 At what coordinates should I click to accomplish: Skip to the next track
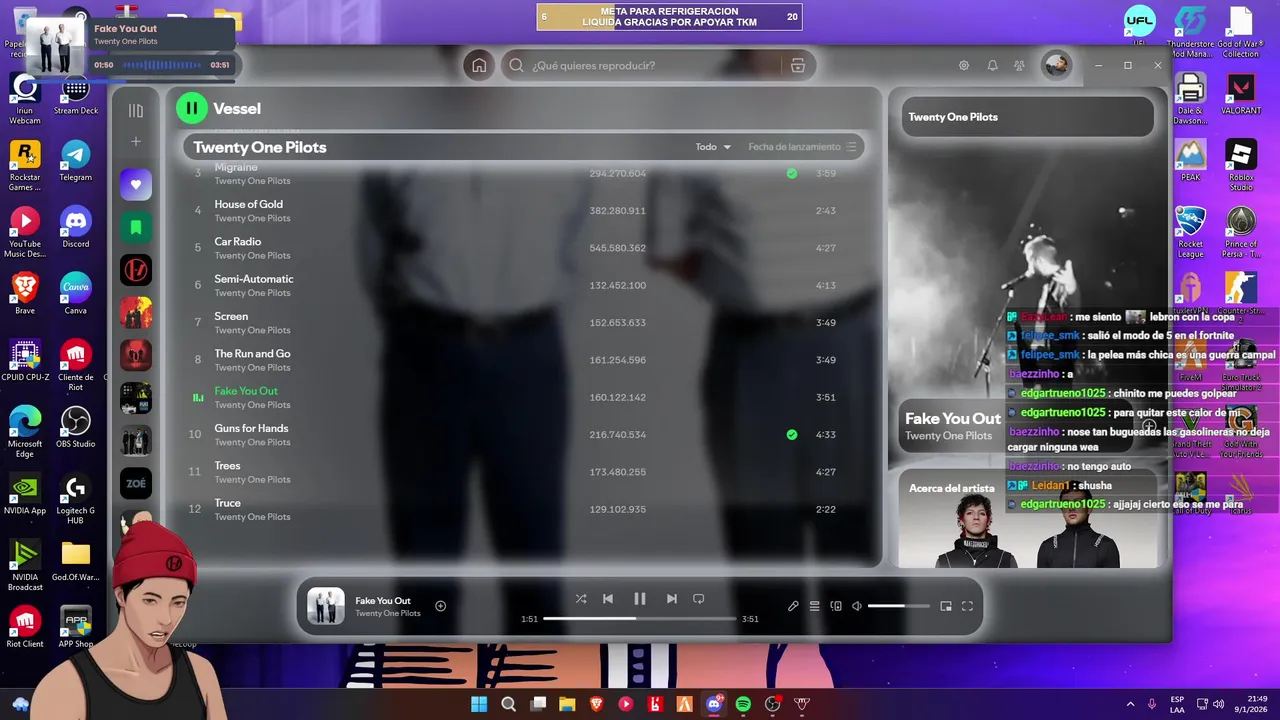point(672,599)
